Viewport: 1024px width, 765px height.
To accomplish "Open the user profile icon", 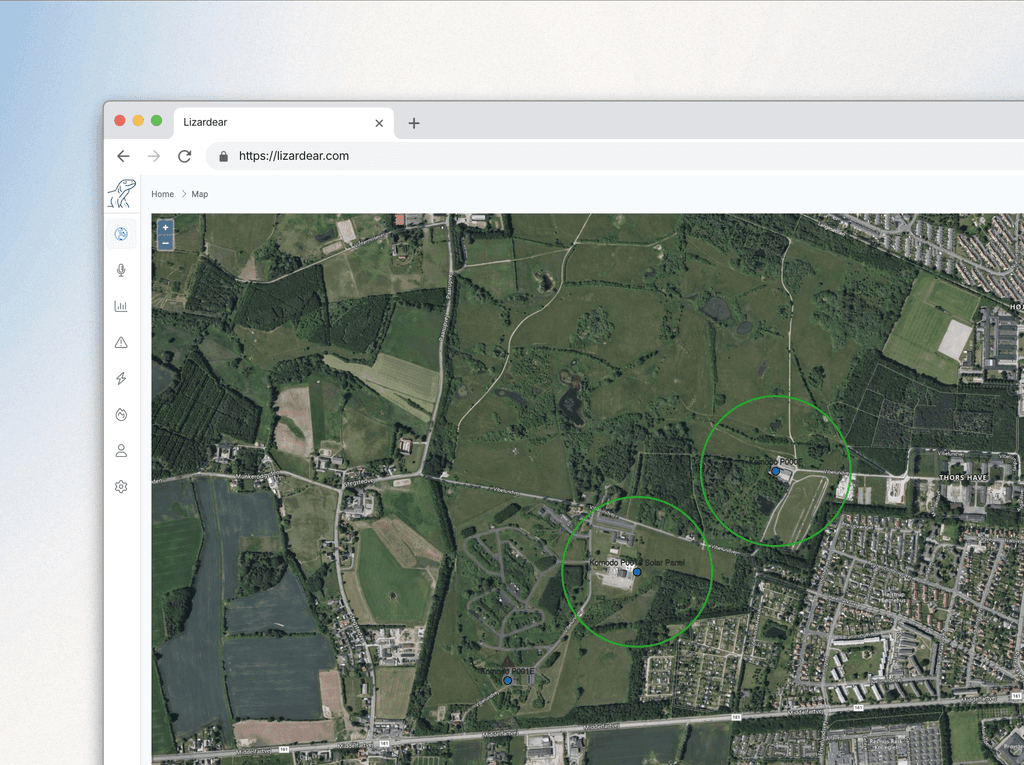I will pos(121,451).
